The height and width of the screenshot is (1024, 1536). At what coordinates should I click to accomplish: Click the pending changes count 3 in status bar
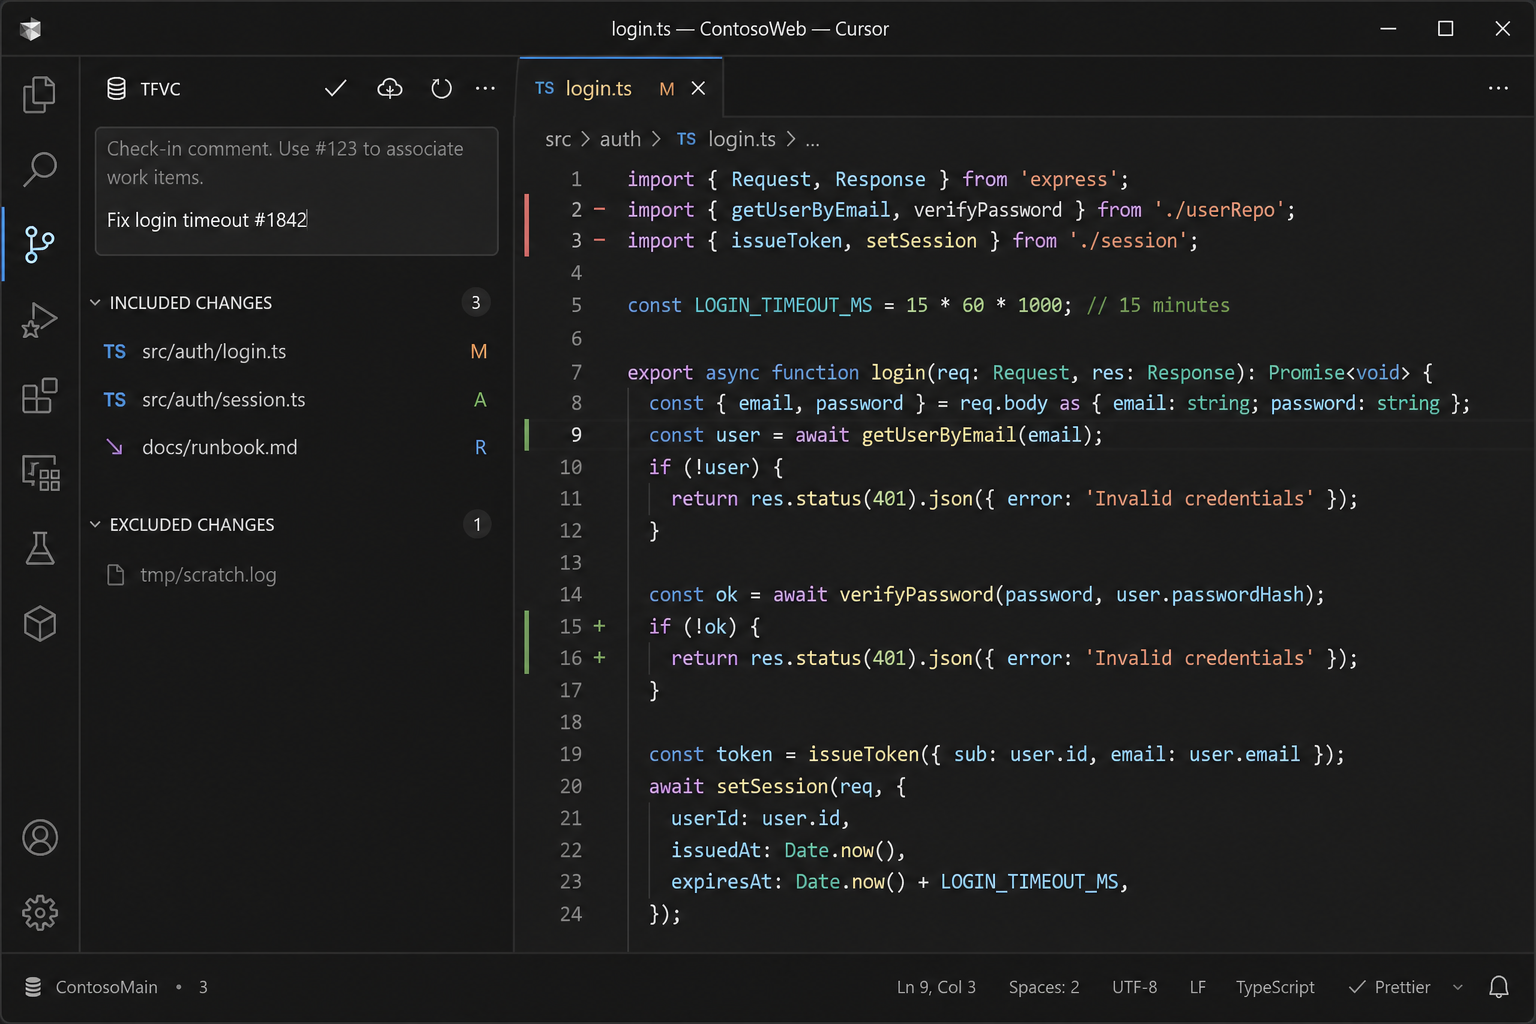pos(203,987)
